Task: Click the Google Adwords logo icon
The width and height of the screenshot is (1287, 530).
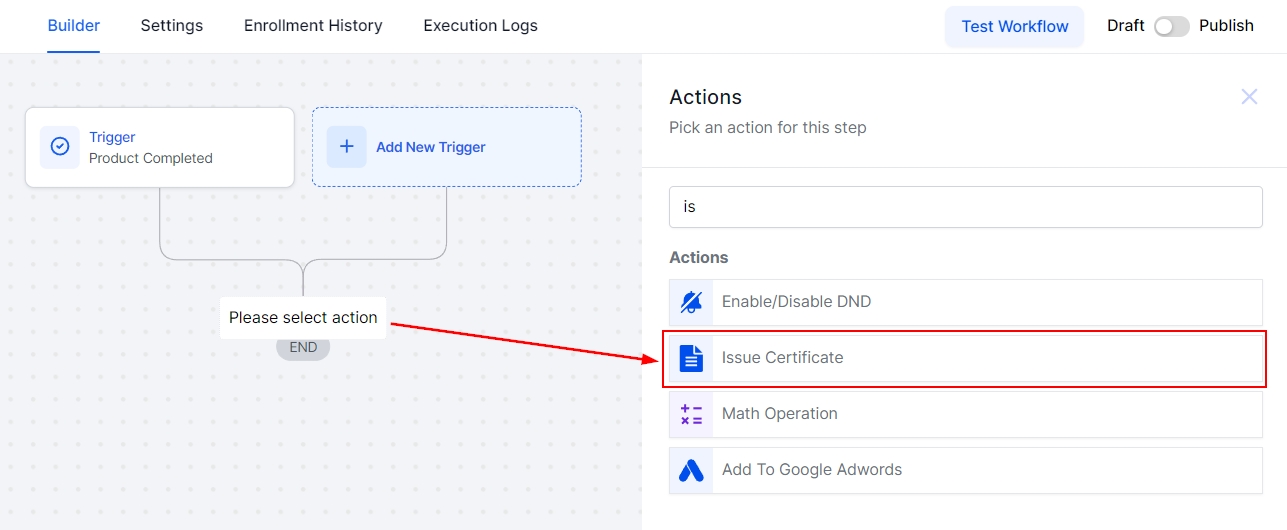Action: click(x=691, y=470)
